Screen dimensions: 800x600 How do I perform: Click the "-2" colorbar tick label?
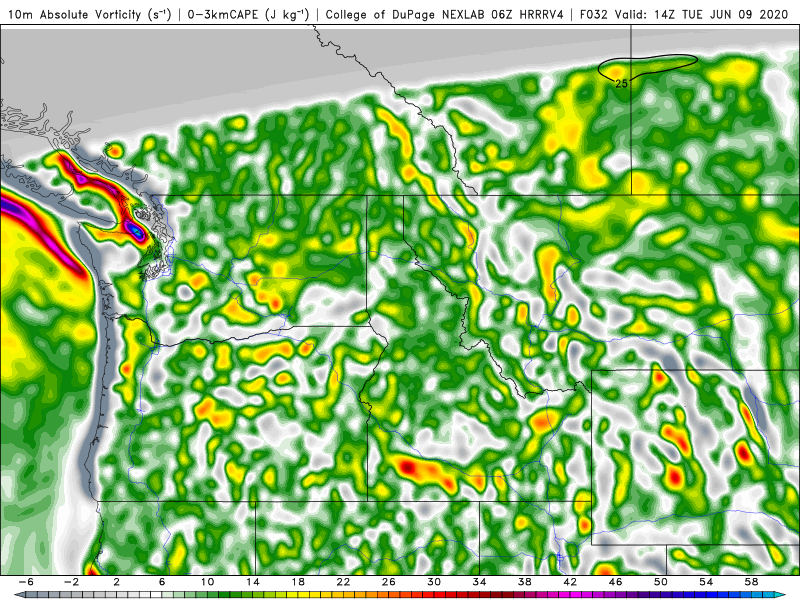(x=71, y=582)
